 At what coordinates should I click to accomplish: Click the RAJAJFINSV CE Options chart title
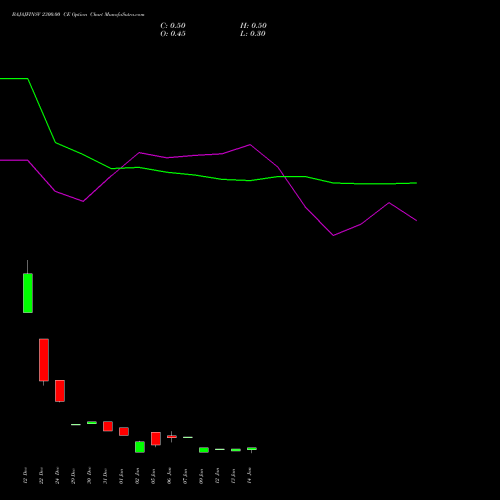pyautogui.click(x=78, y=15)
